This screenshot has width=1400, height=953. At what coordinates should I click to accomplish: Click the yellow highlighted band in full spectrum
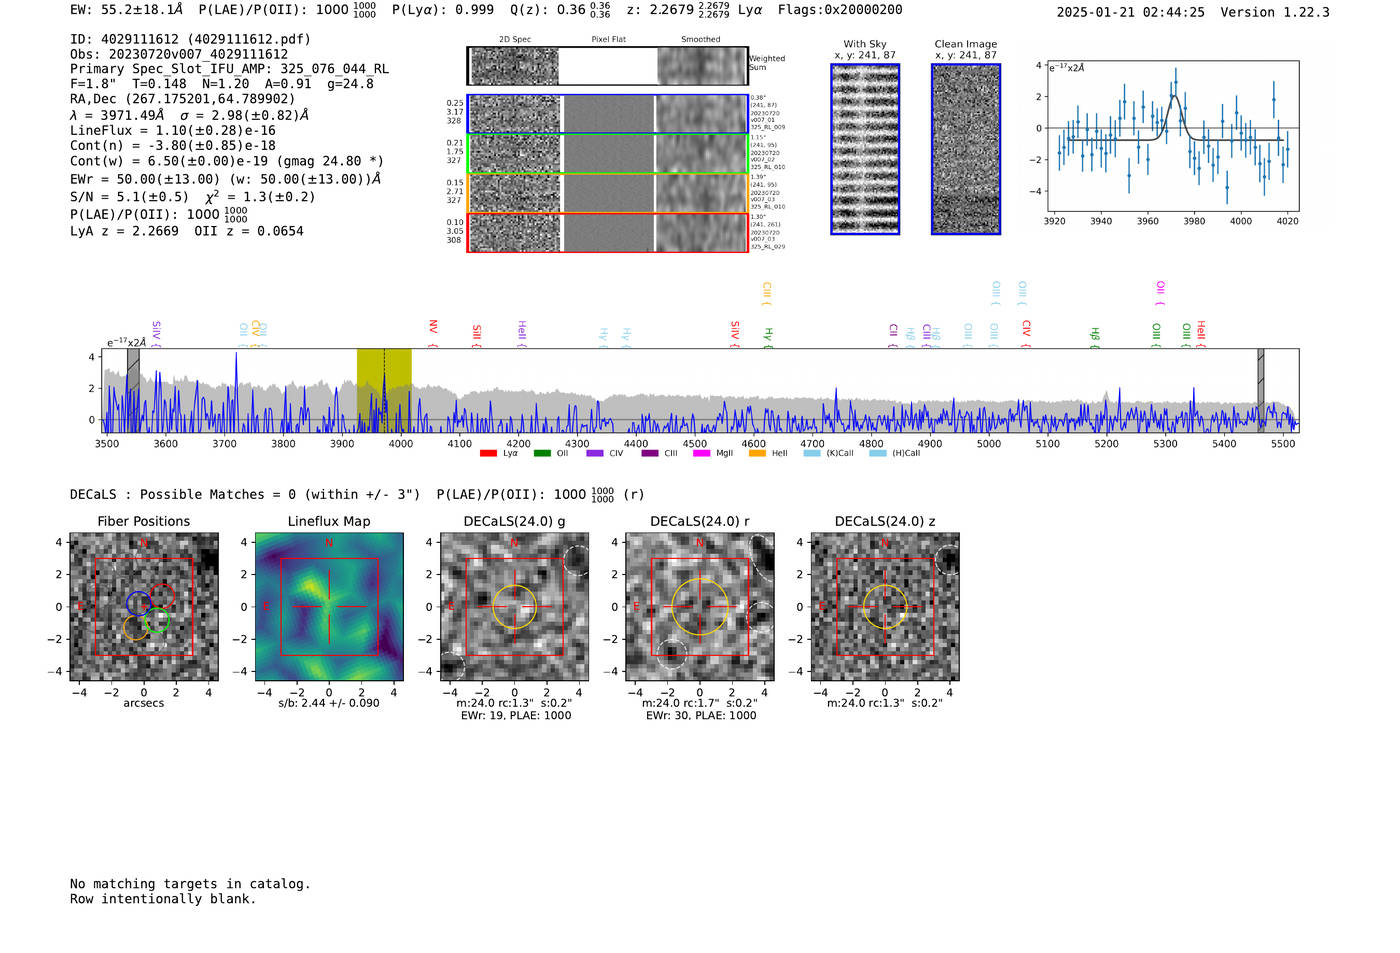point(384,390)
